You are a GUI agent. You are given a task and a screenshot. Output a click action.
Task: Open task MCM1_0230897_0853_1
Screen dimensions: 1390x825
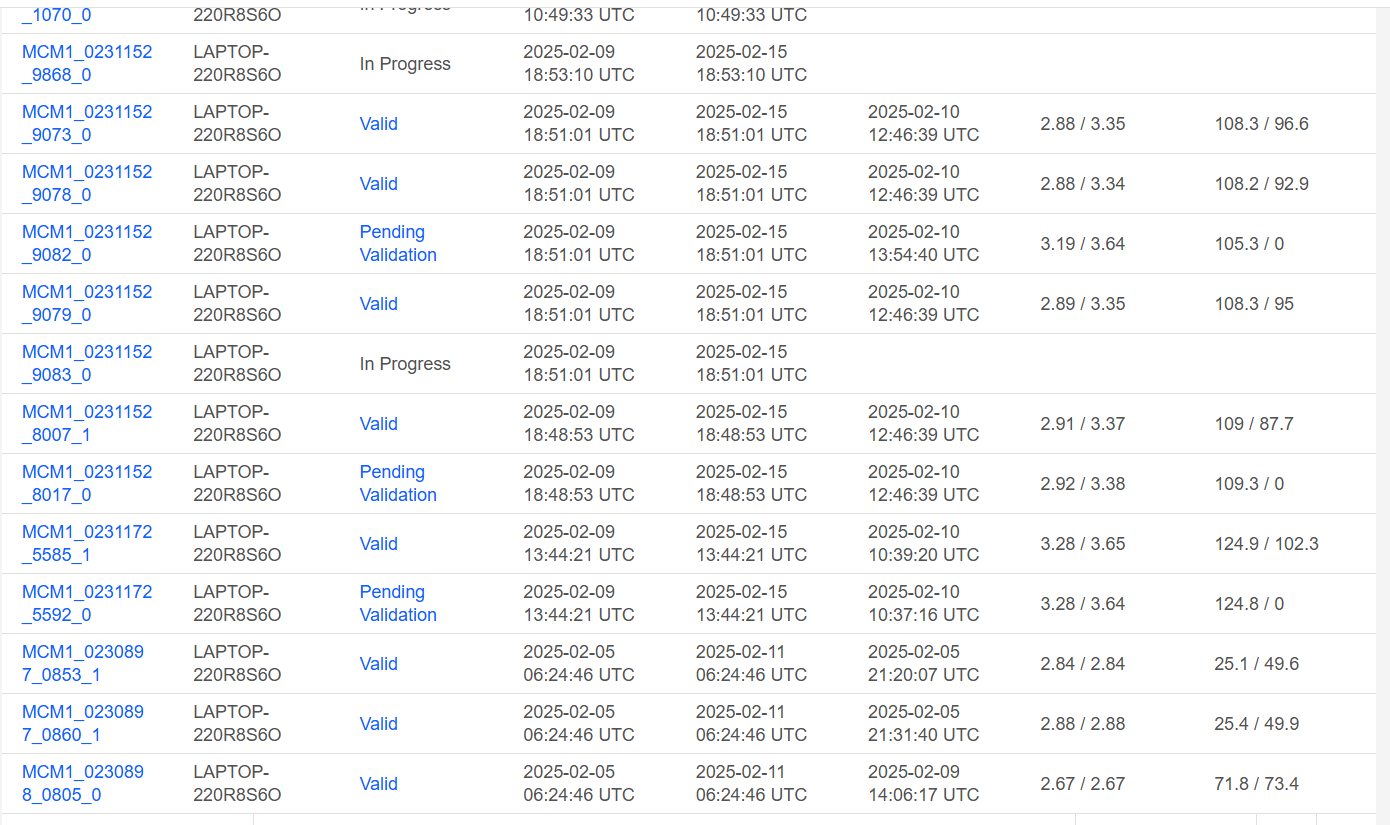pyautogui.click(x=82, y=663)
